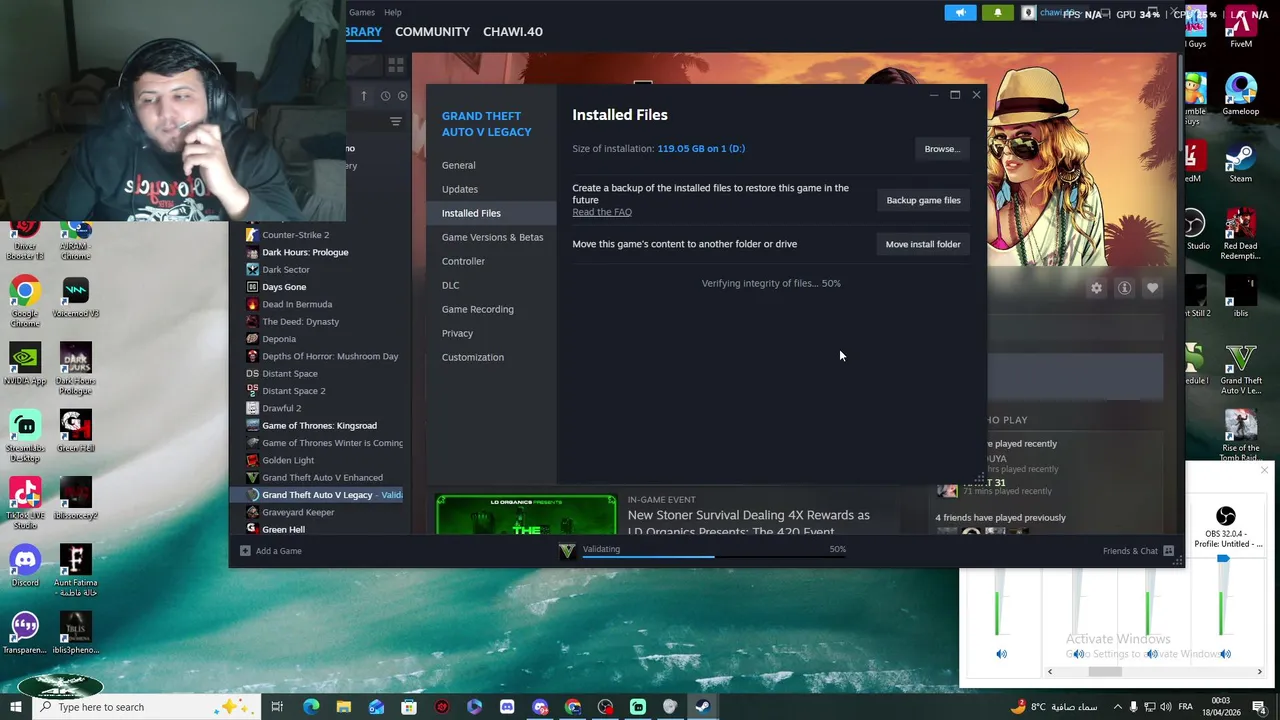Select DLC in properties sidebar
The image size is (1280, 720).
point(451,285)
